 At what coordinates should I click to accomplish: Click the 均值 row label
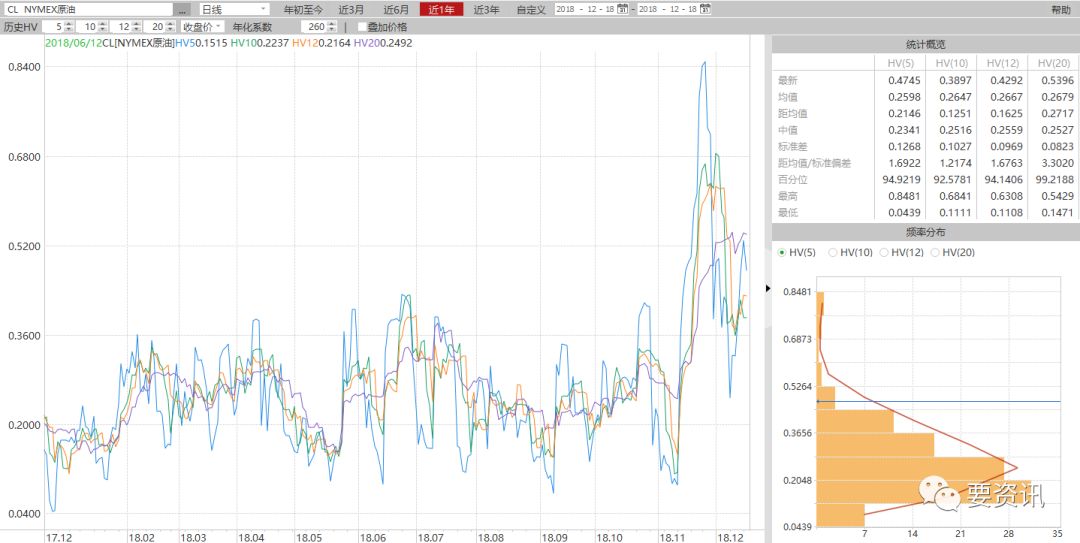[x=787, y=97]
